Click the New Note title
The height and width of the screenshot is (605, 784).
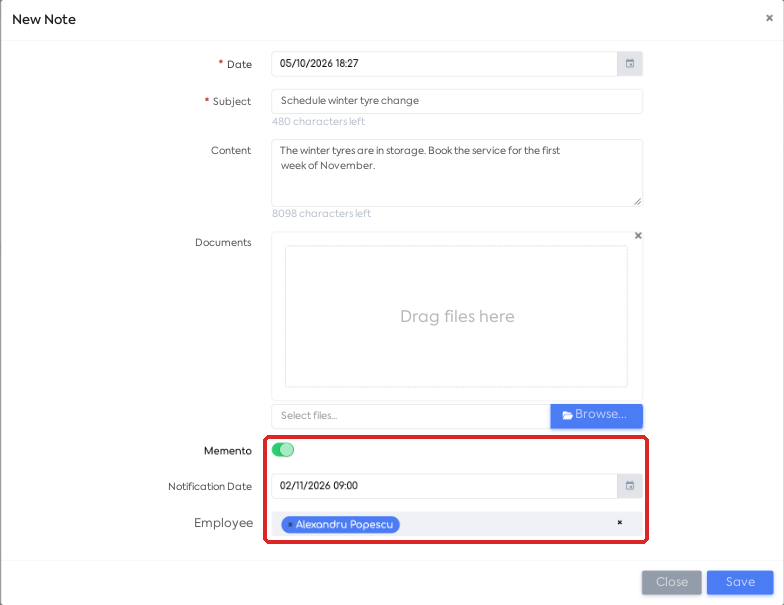point(44,20)
